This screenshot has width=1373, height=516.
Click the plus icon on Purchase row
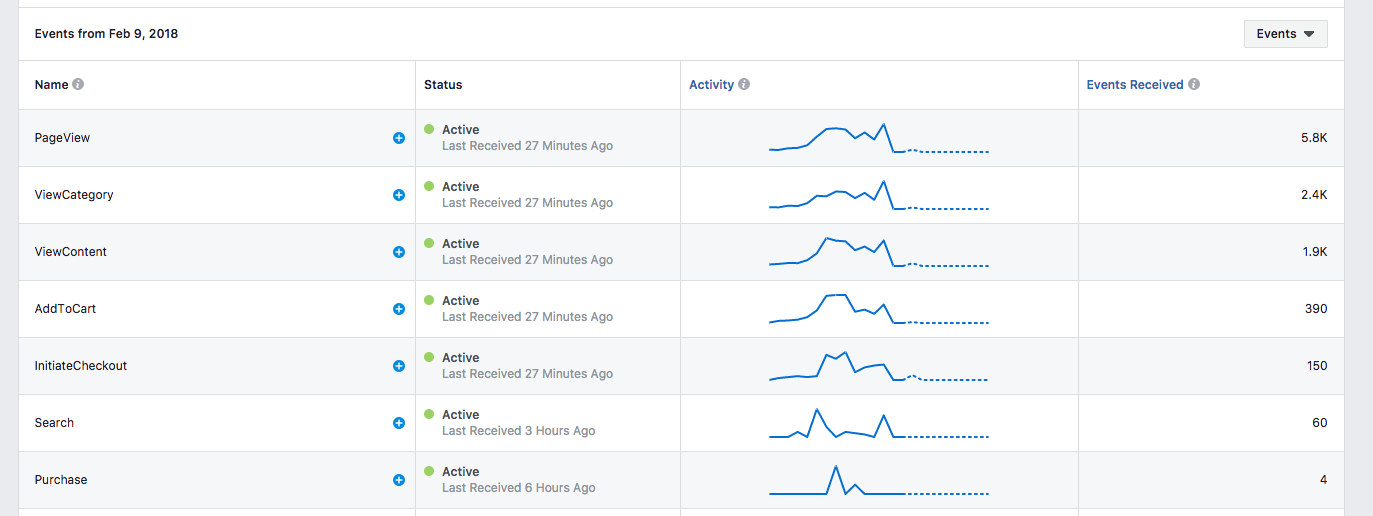(399, 480)
